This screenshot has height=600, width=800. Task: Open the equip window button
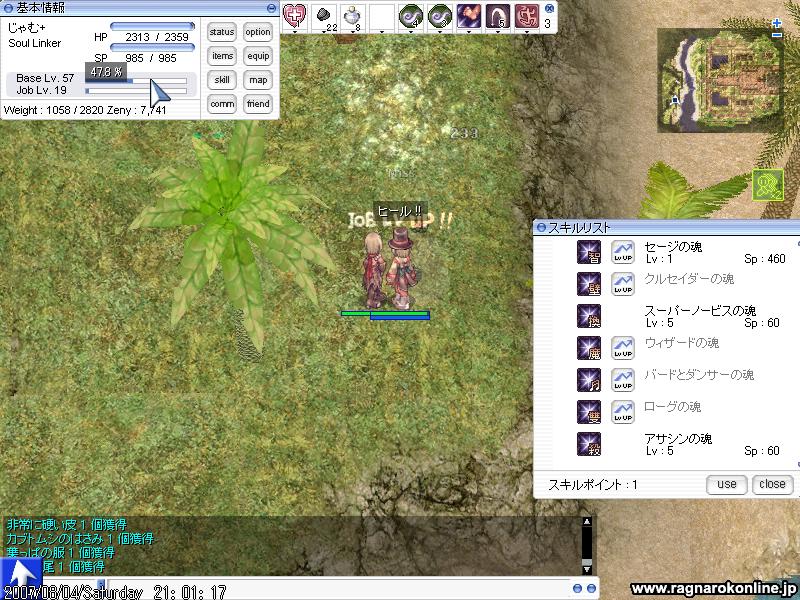click(258, 56)
